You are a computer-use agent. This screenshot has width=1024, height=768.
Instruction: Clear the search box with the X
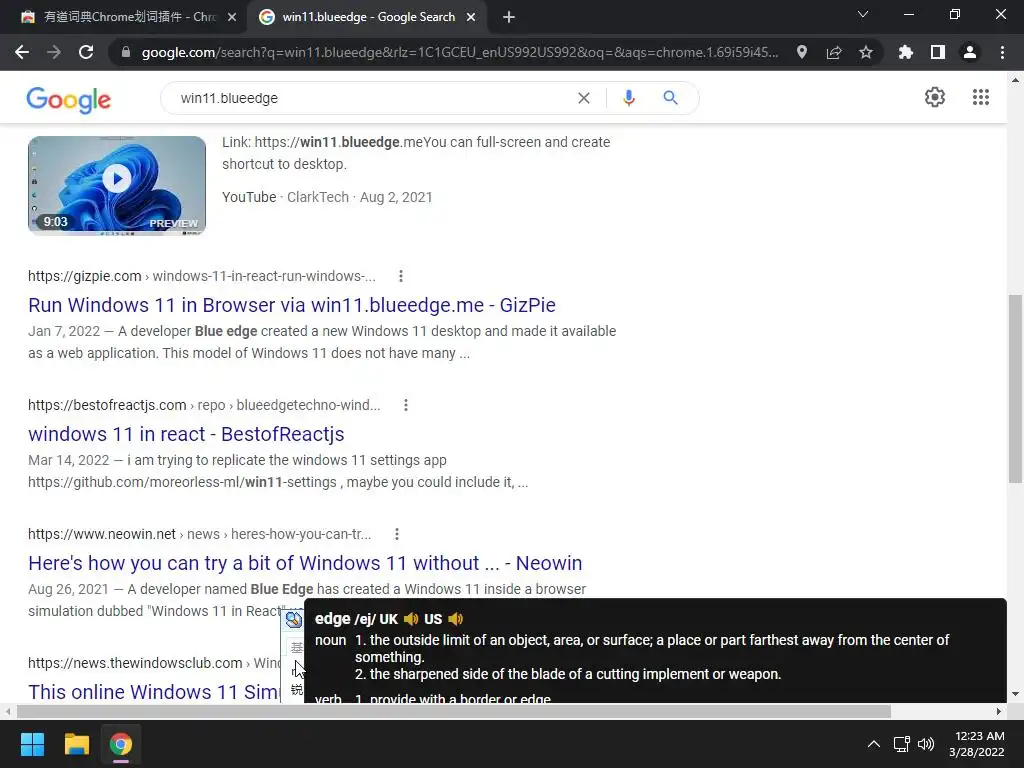tap(584, 98)
